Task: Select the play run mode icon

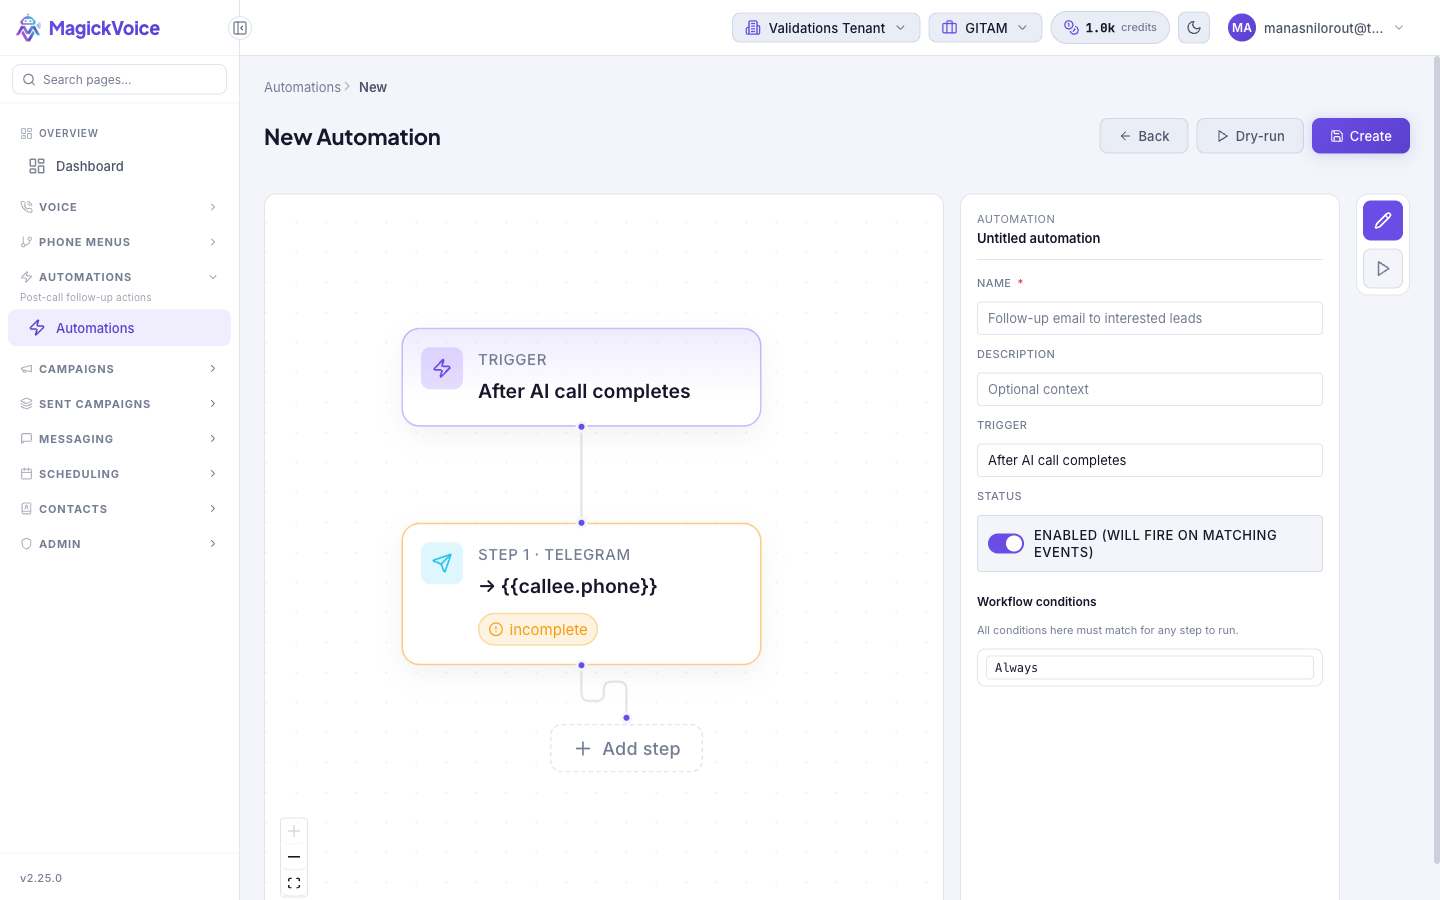Action: 1383,269
